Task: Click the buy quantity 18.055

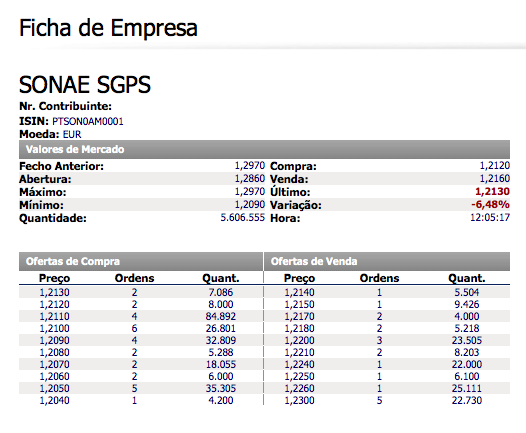Action: (221, 365)
